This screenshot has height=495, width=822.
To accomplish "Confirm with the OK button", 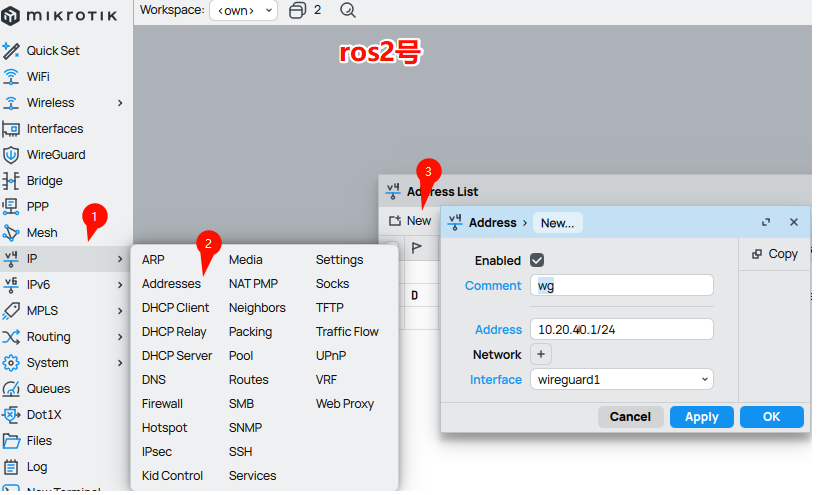I will tap(771, 417).
